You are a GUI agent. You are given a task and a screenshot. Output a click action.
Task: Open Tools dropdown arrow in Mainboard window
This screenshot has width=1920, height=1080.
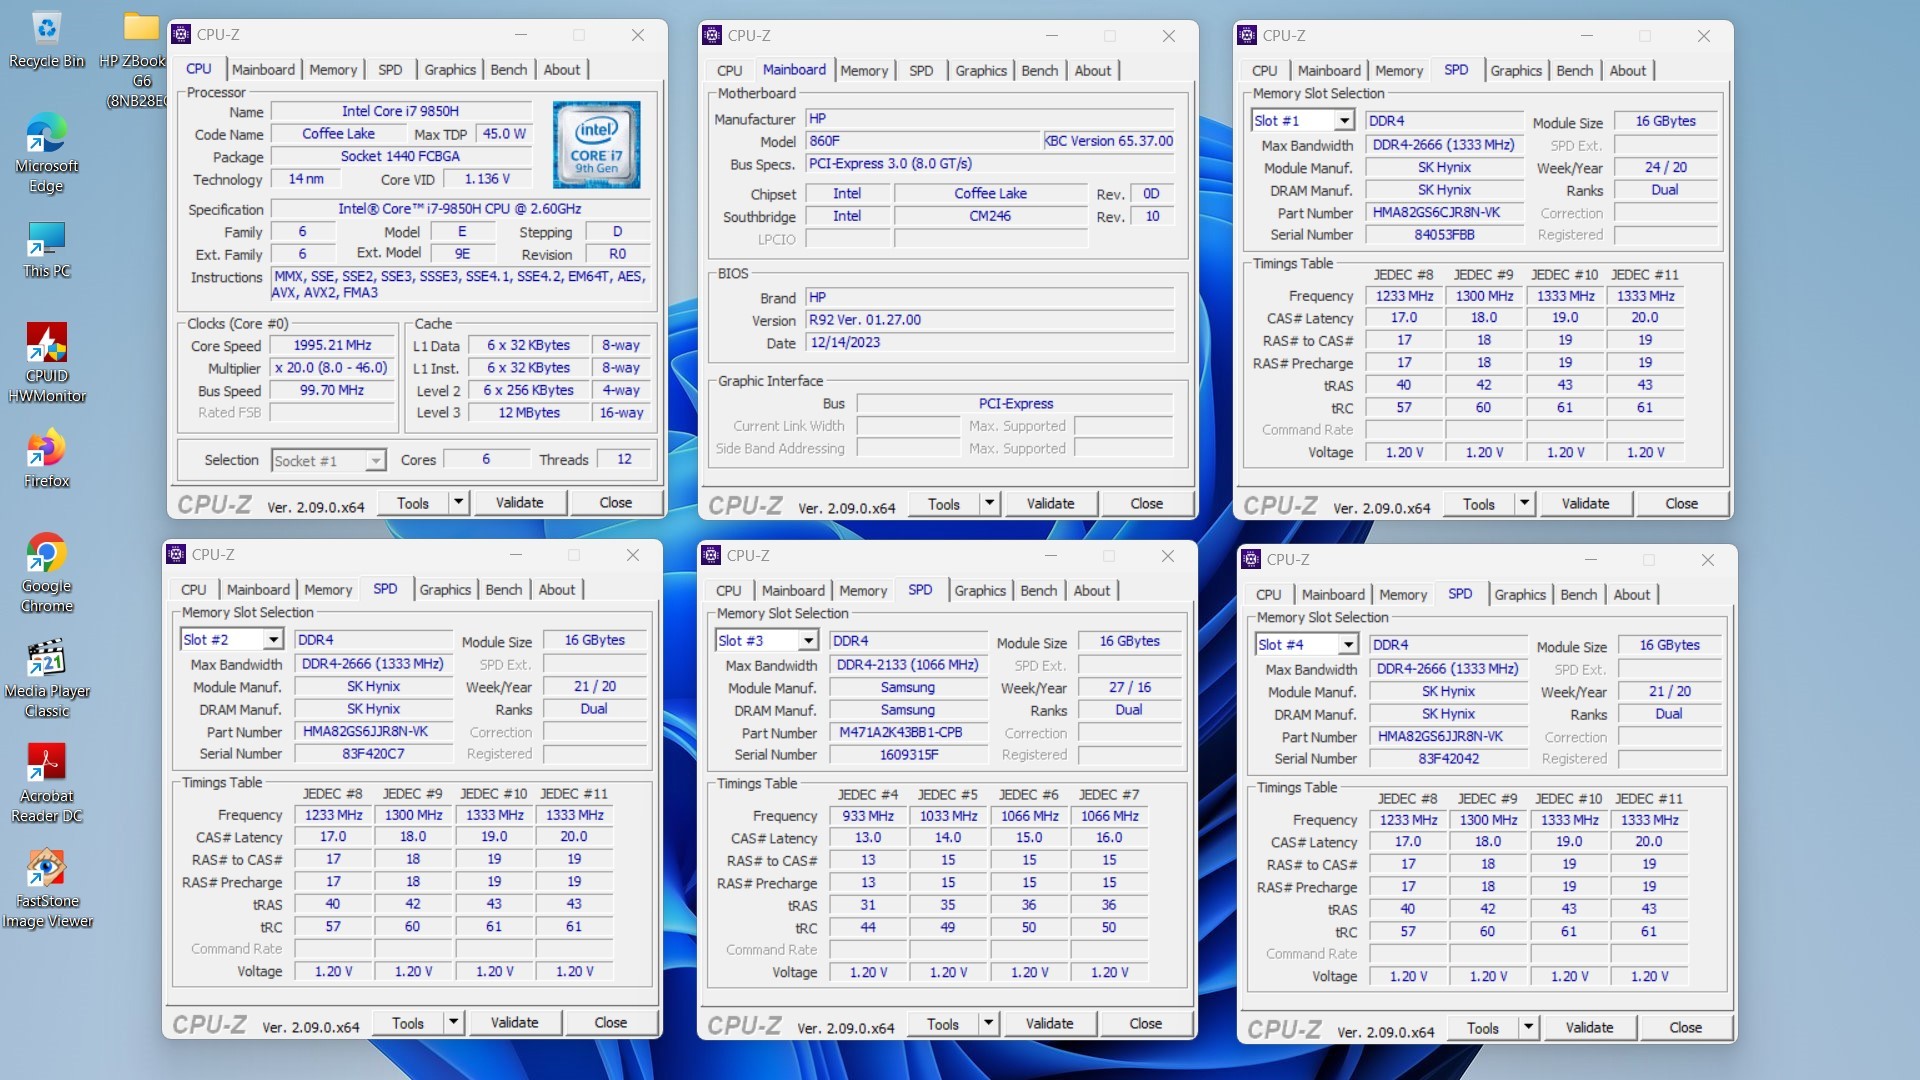click(989, 504)
